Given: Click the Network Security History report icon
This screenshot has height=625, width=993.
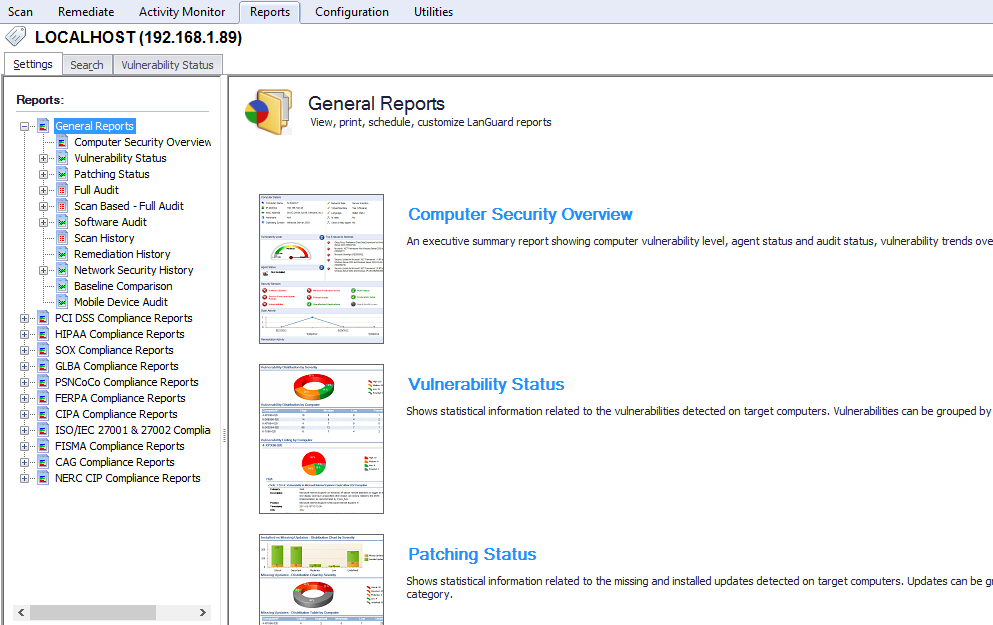Looking at the screenshot, I should pos(62,270).
